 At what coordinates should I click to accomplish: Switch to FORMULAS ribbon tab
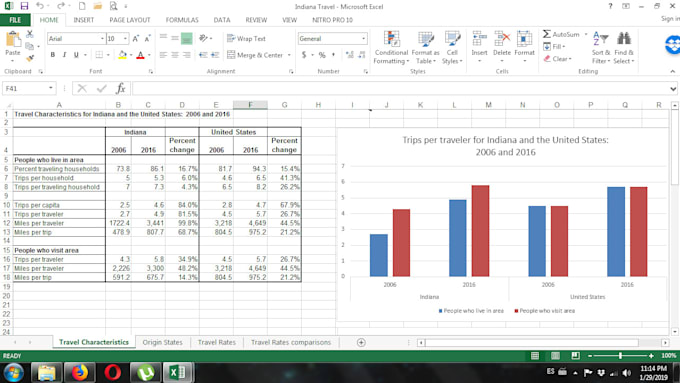(x=182, y=20)
